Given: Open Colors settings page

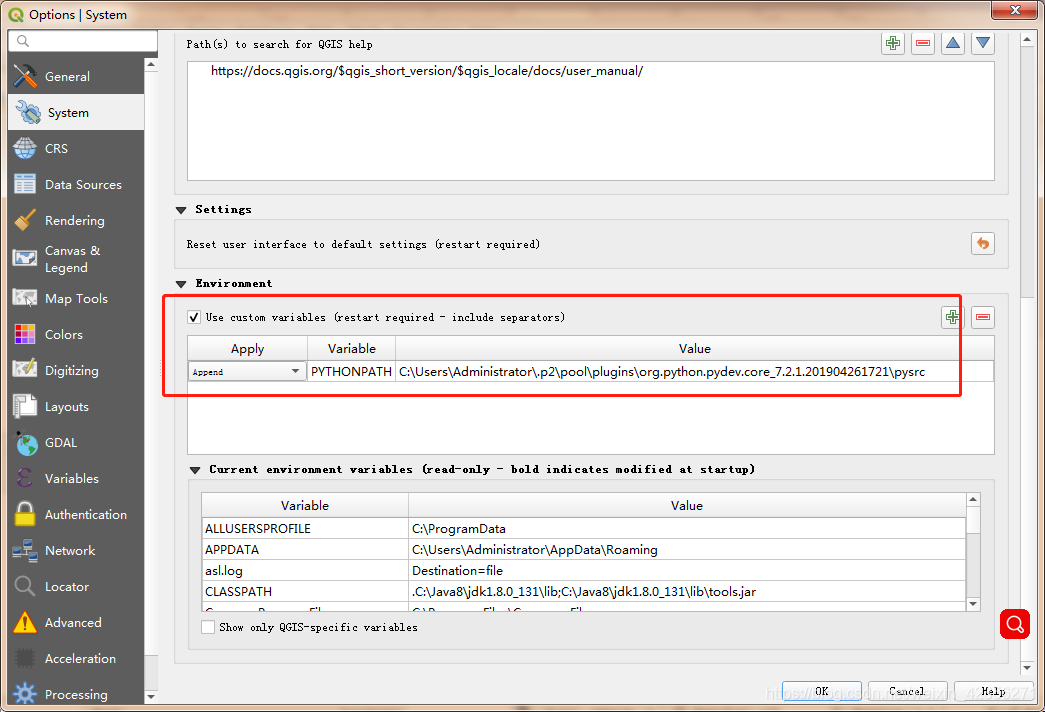Looking at the screenshot, I should (76, 335).
